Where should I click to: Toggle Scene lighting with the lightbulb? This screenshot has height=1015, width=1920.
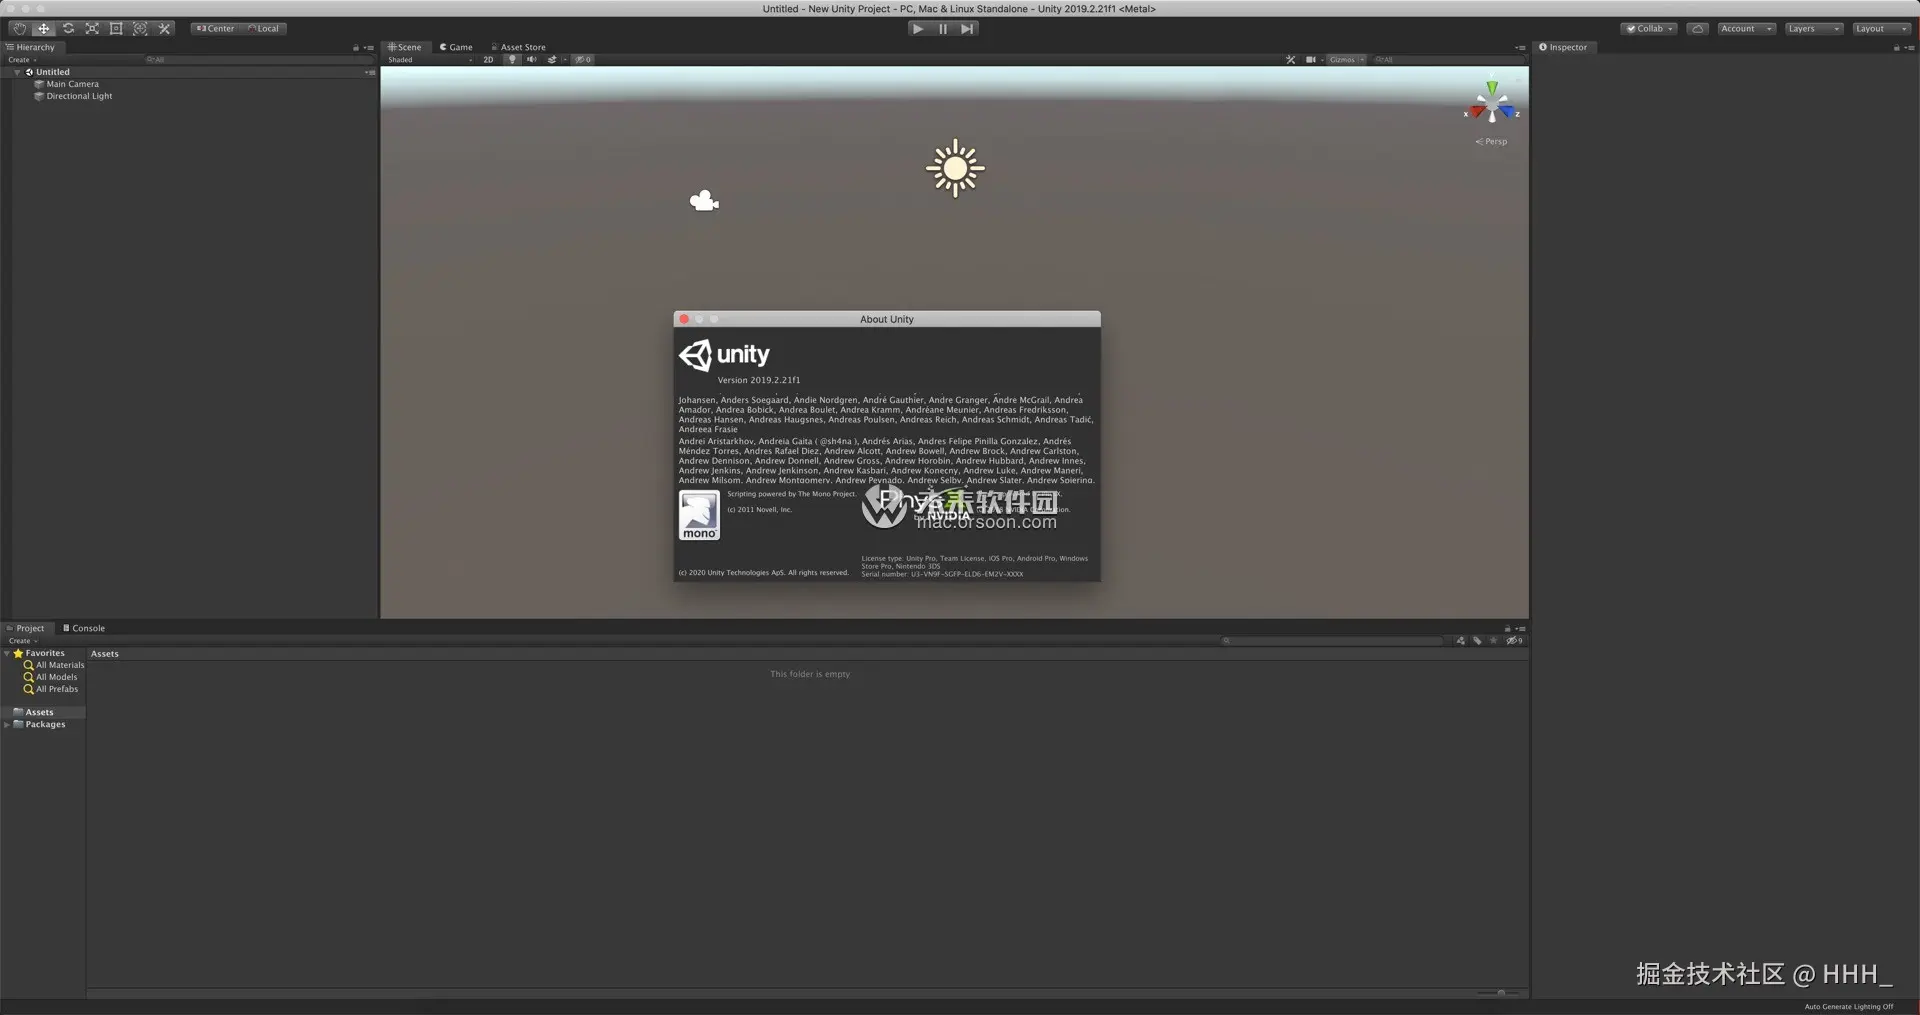(512, 60)
